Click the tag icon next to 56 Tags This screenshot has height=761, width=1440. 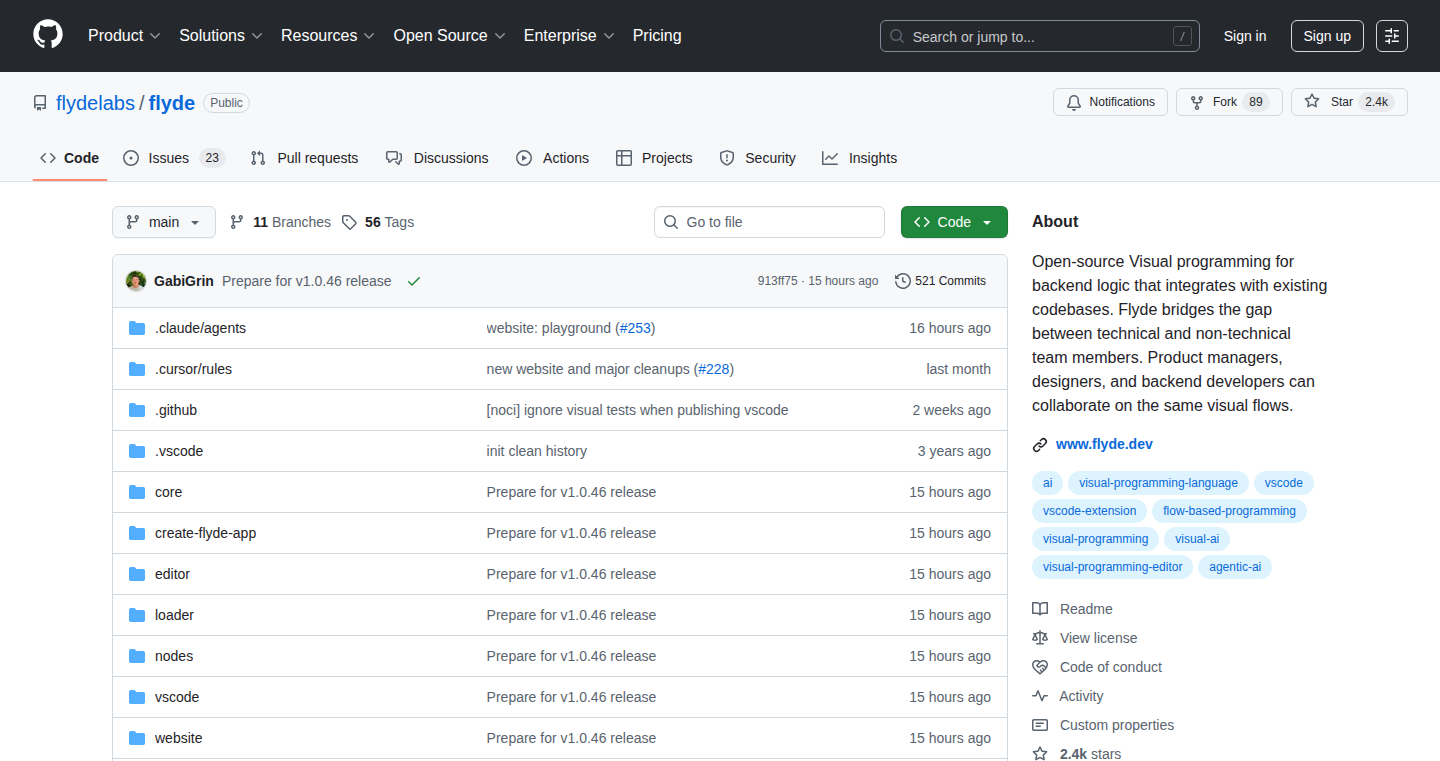[349, 222]
